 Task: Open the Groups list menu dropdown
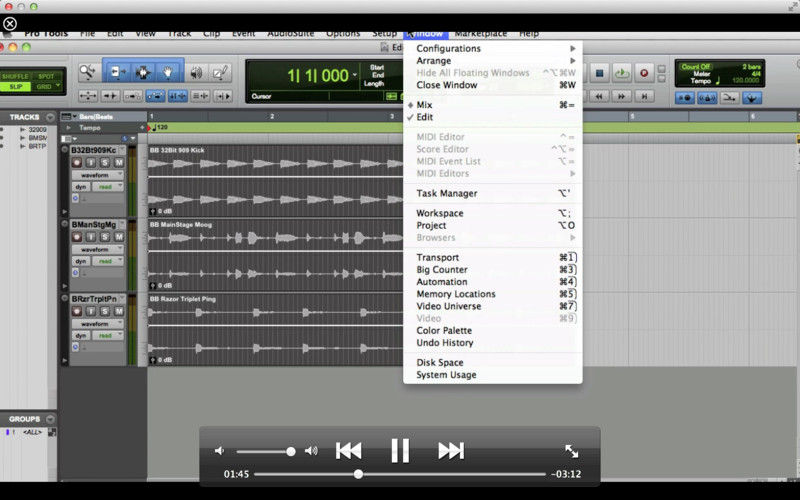(50, 419)
